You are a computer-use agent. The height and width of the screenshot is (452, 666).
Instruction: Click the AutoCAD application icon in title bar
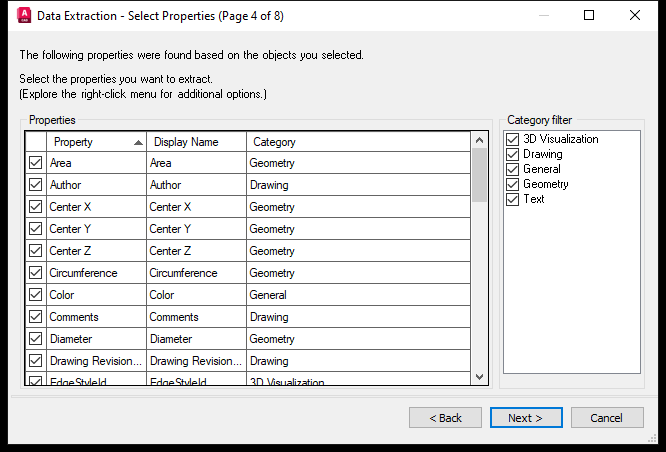24,15
